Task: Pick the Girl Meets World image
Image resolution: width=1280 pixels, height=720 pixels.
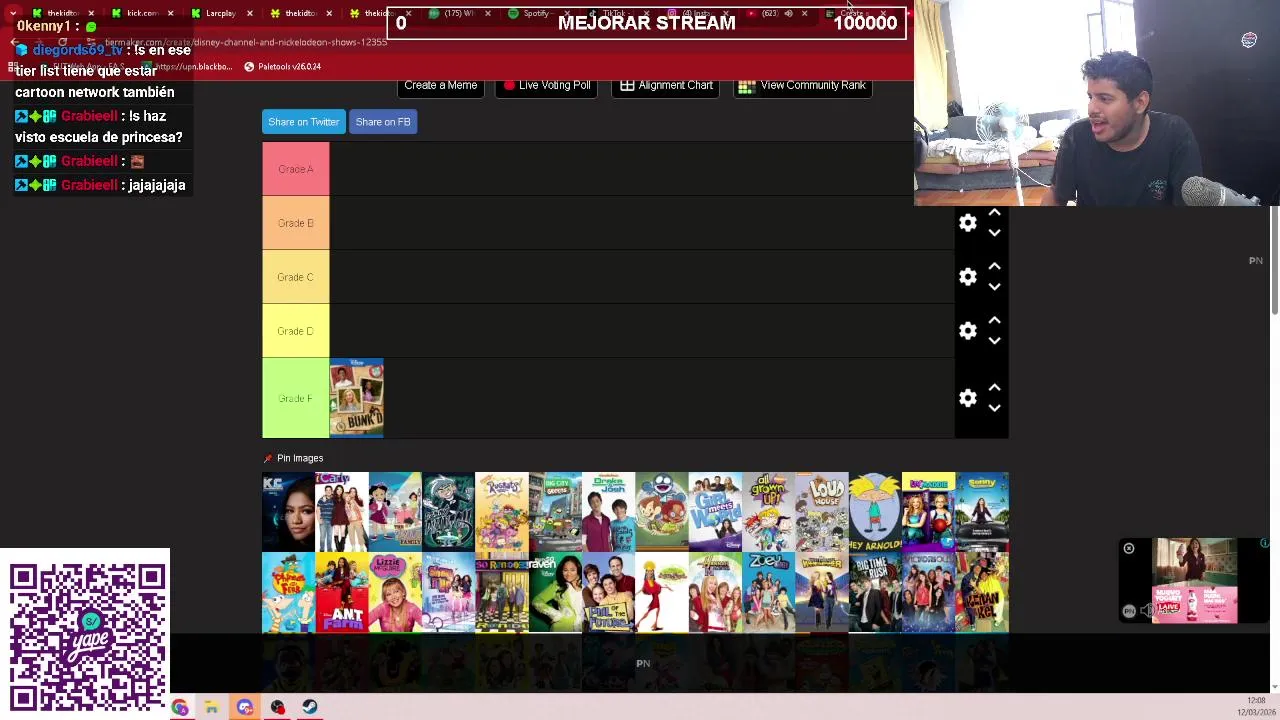Action: pyautogui.click(x=715, y=512)
